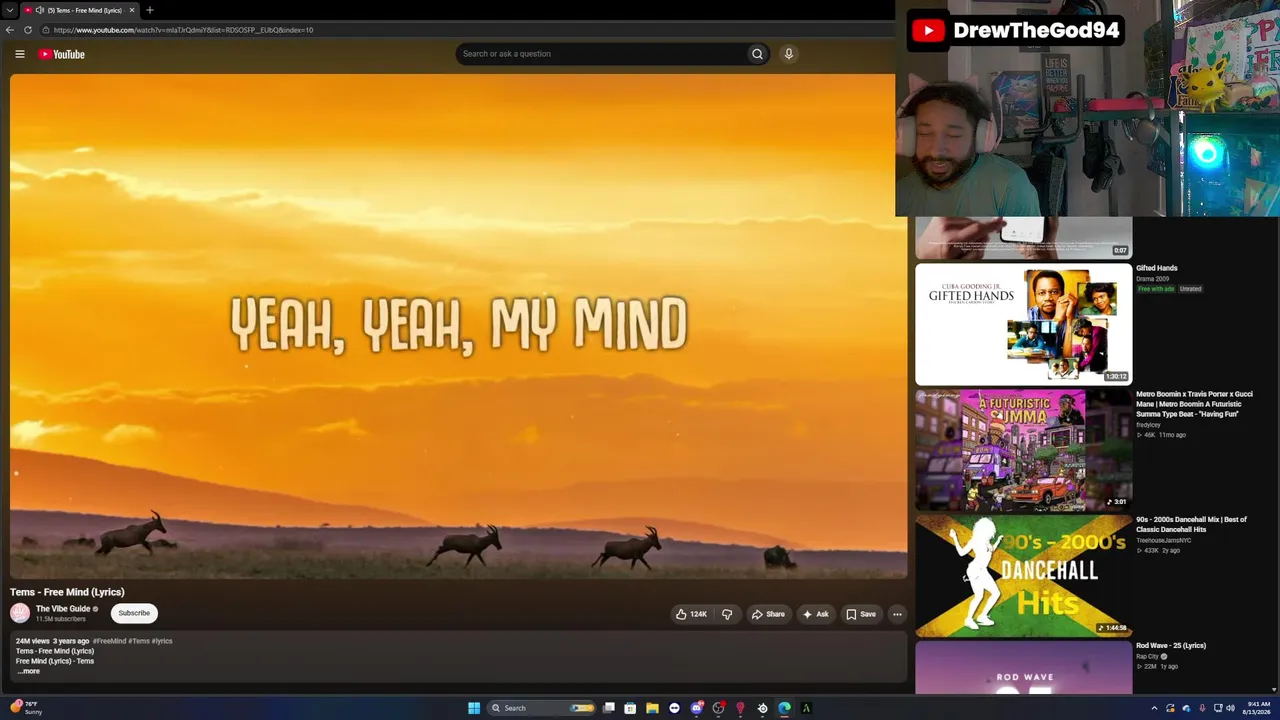Screen dimensions: 1280x720
Task: Show hidden system tray icons
Action: pyautogui.click(x=1154, y=708)
